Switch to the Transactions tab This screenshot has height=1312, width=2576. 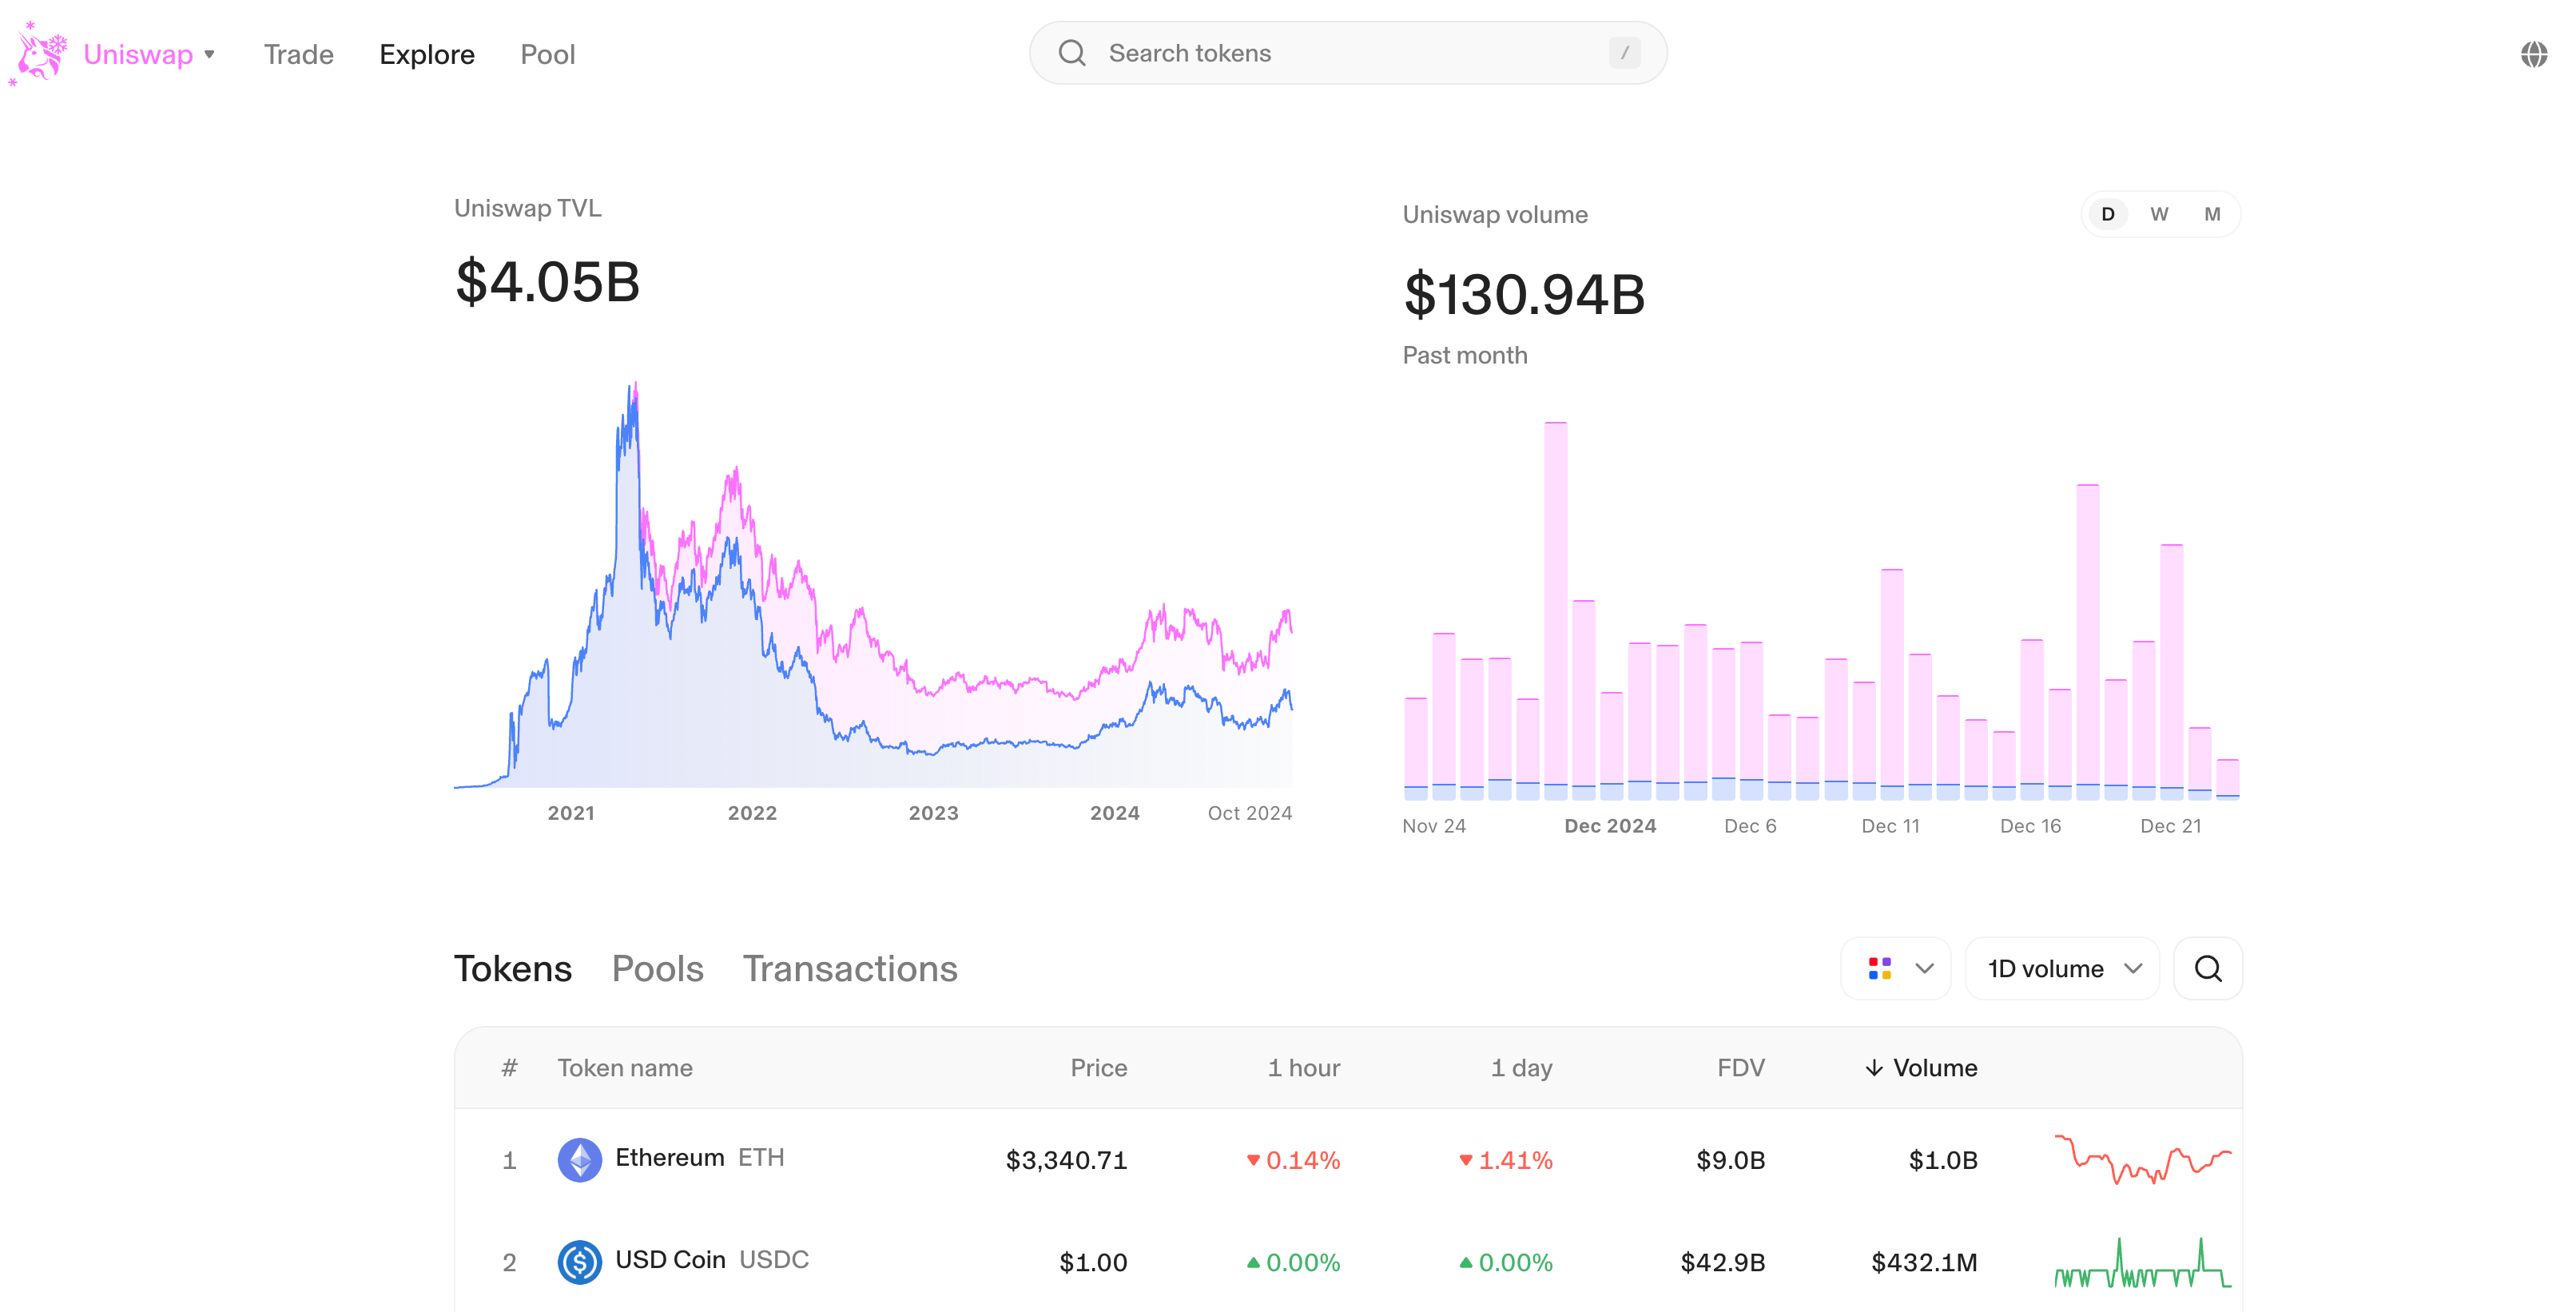(849, 968)
